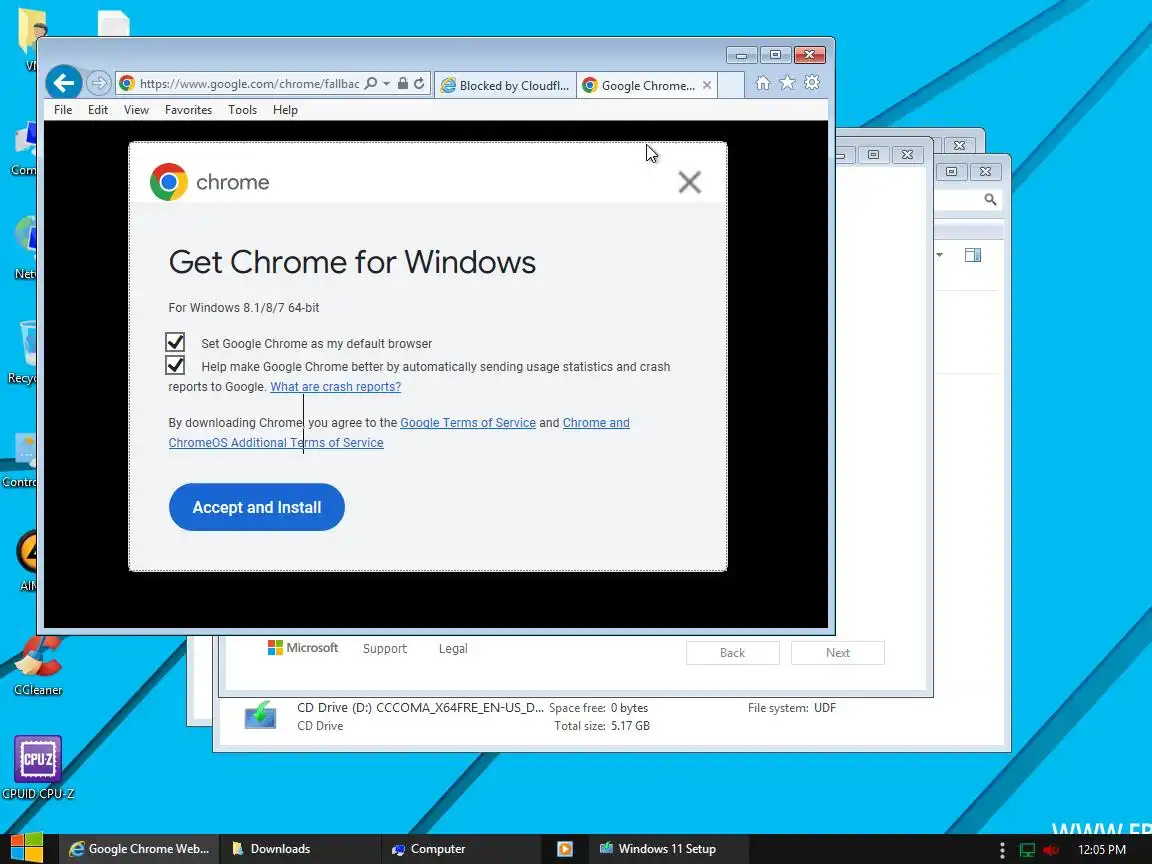Image resolution: width=1152 pixels, height=864 pixels.
Task: Click the forward navigation arrow in browser
Action: coord(98,83)
